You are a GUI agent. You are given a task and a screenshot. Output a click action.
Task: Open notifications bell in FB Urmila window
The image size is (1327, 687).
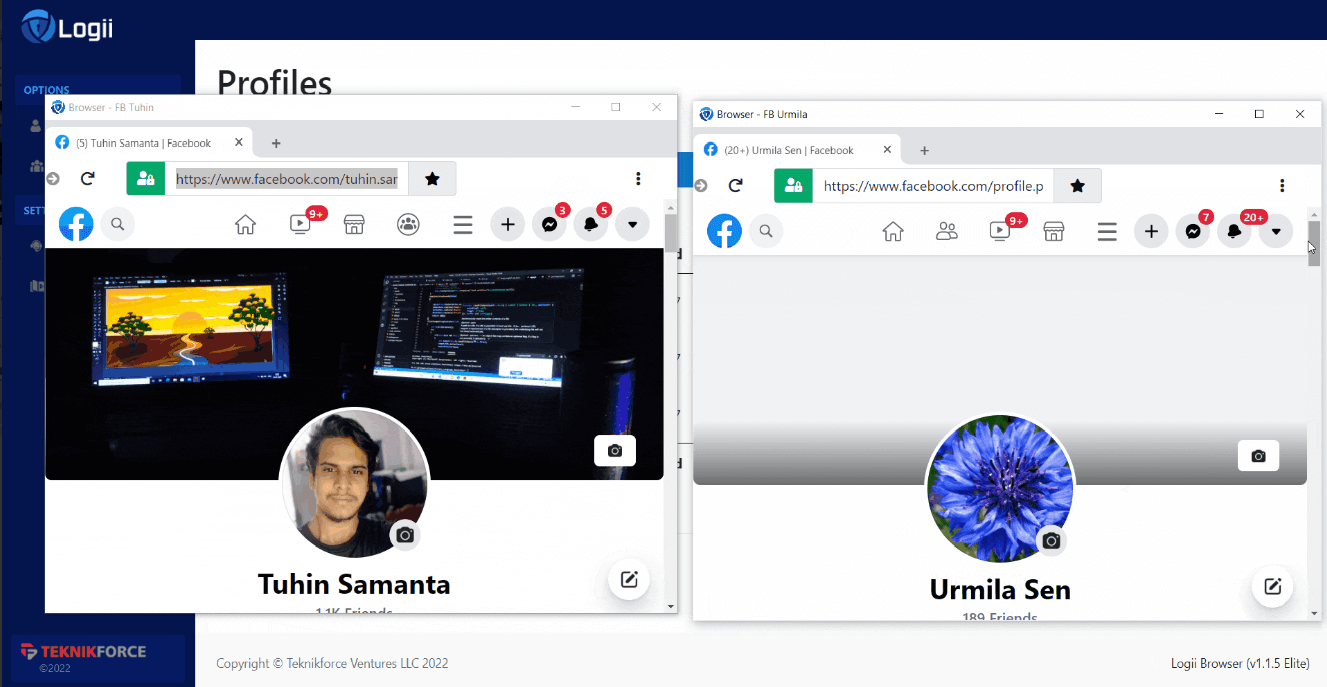1234,232
